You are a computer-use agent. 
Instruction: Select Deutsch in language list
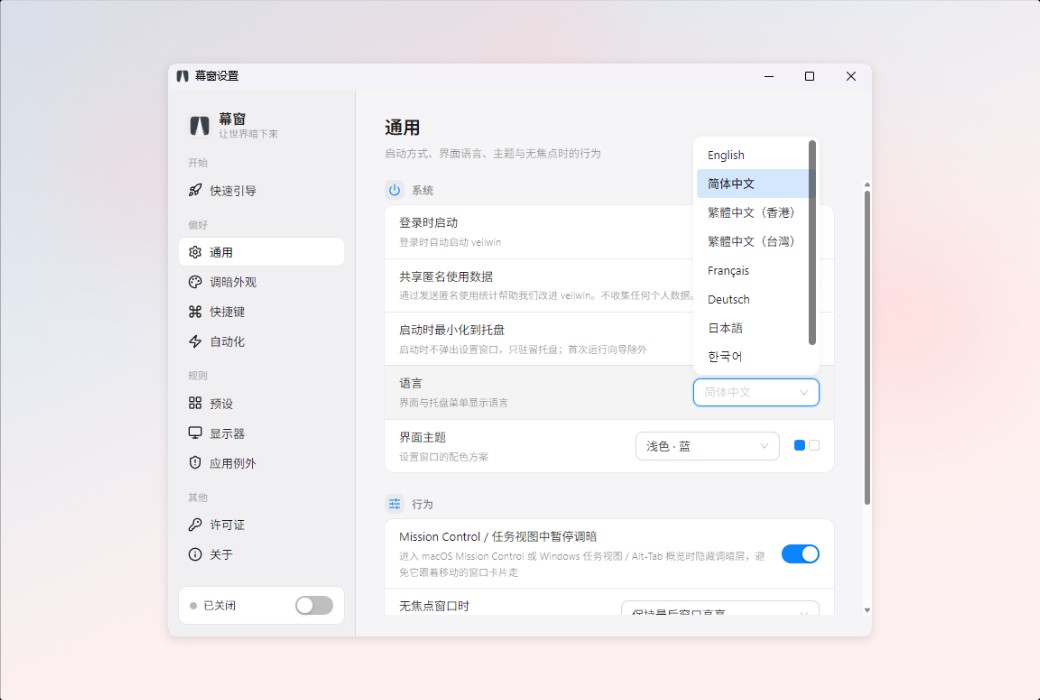tap(753, 299)
